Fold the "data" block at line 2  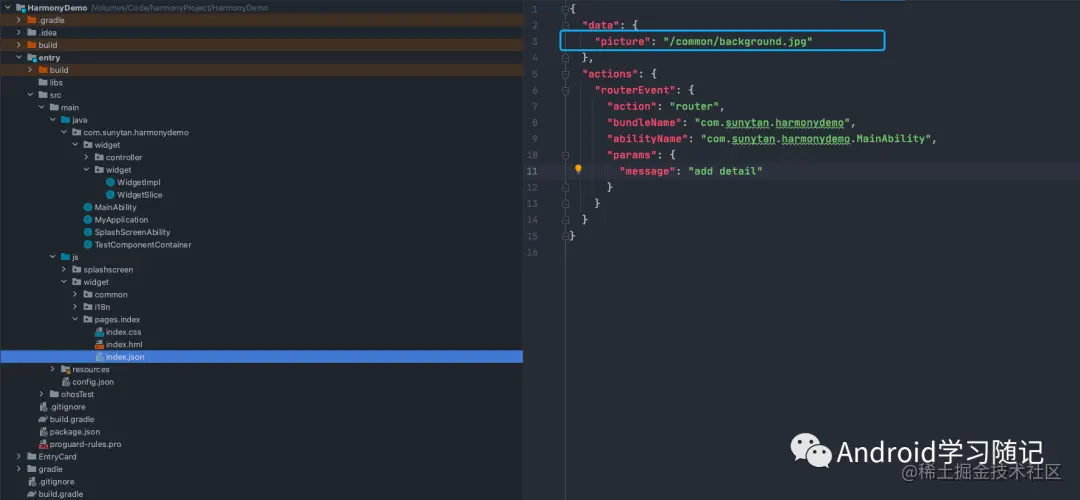point(565,25)
